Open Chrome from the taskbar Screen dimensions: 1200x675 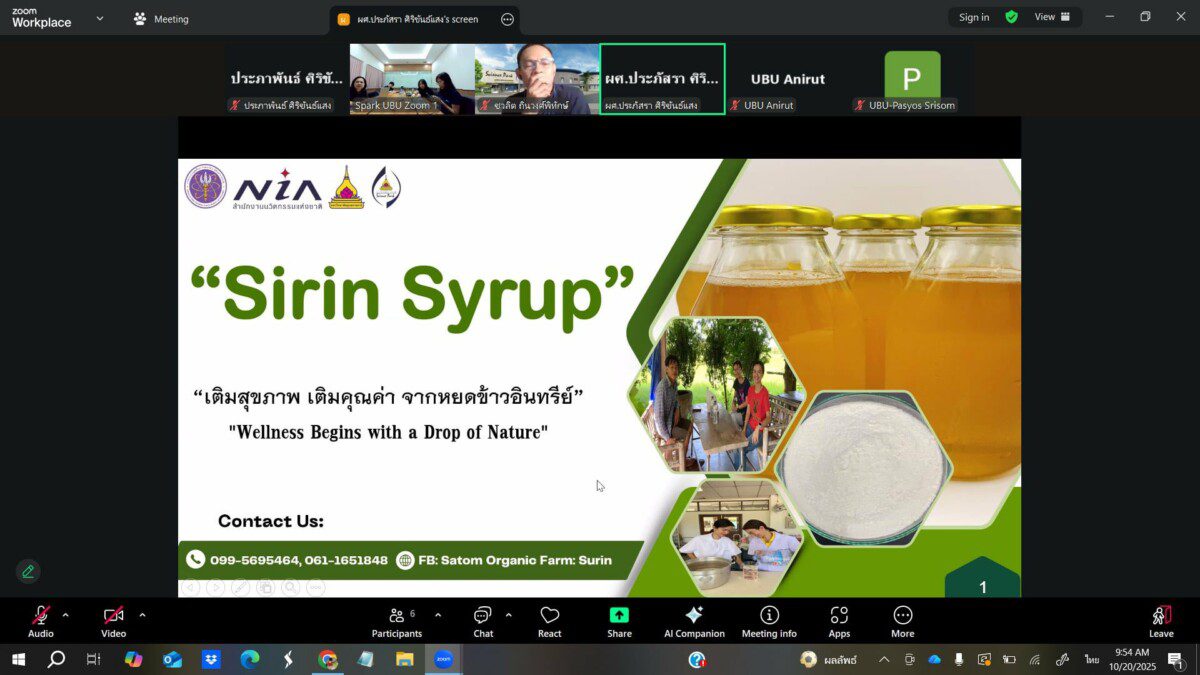[327, 659]
